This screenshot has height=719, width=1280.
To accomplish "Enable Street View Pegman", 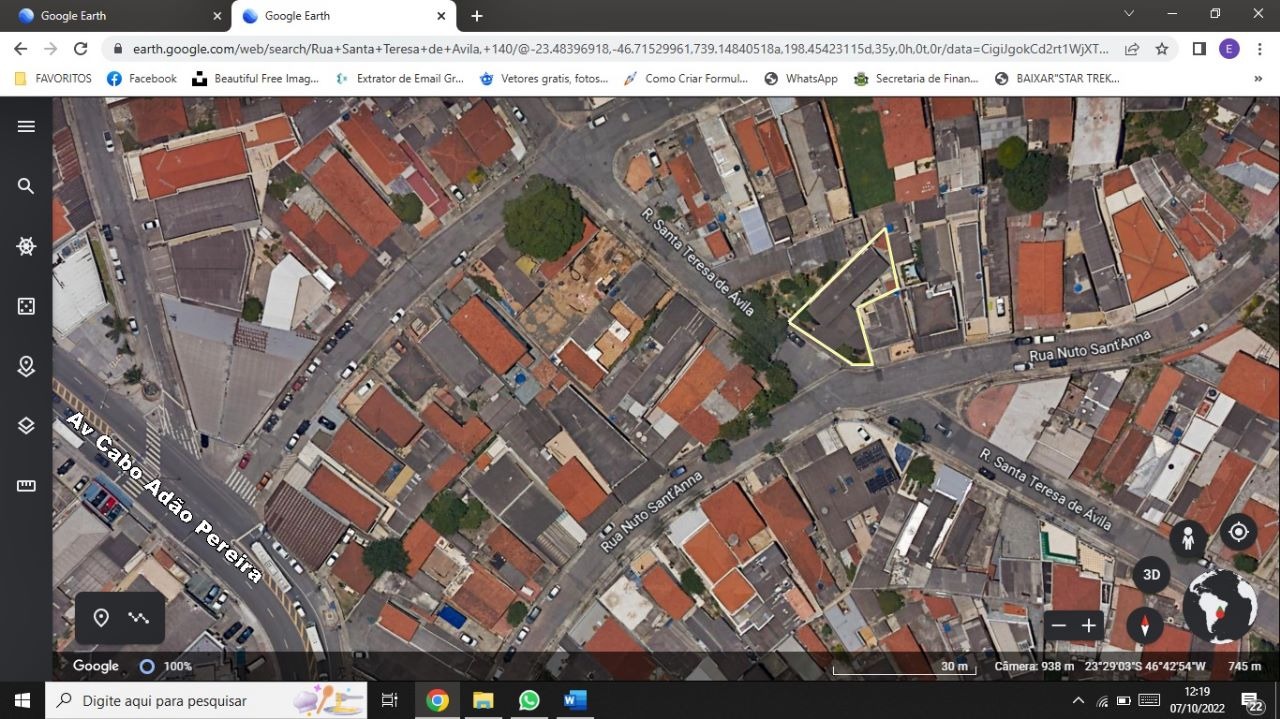I will tap(1188, 539).
